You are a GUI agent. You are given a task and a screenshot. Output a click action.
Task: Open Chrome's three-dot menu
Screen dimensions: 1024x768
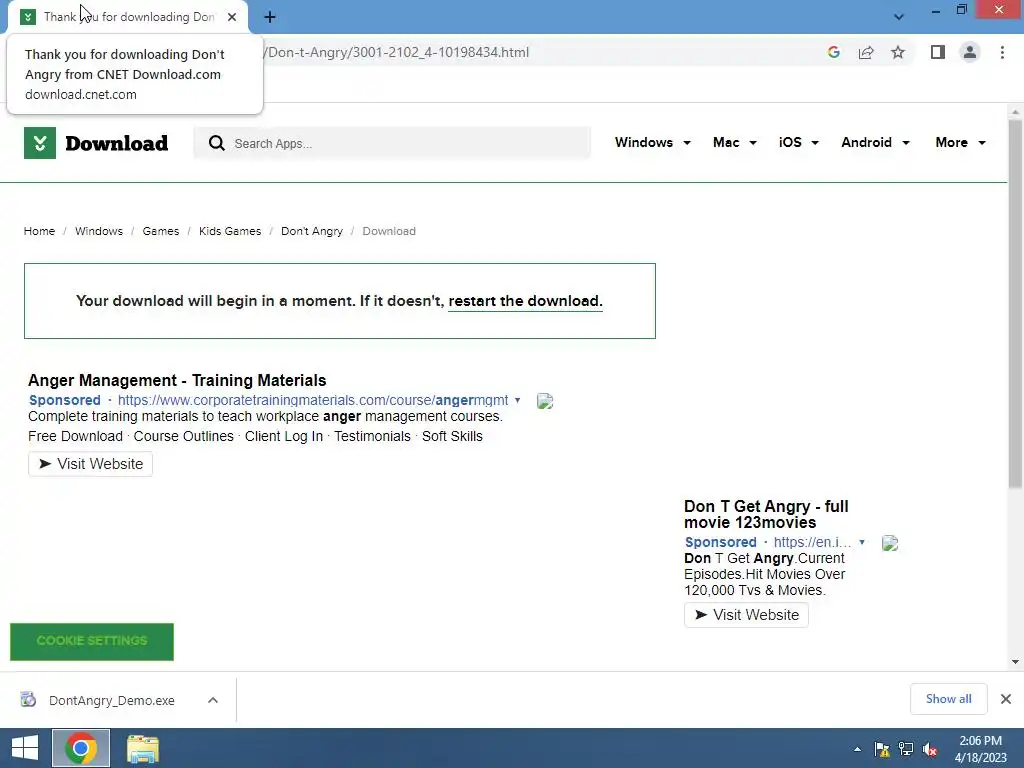[1002, 52]
